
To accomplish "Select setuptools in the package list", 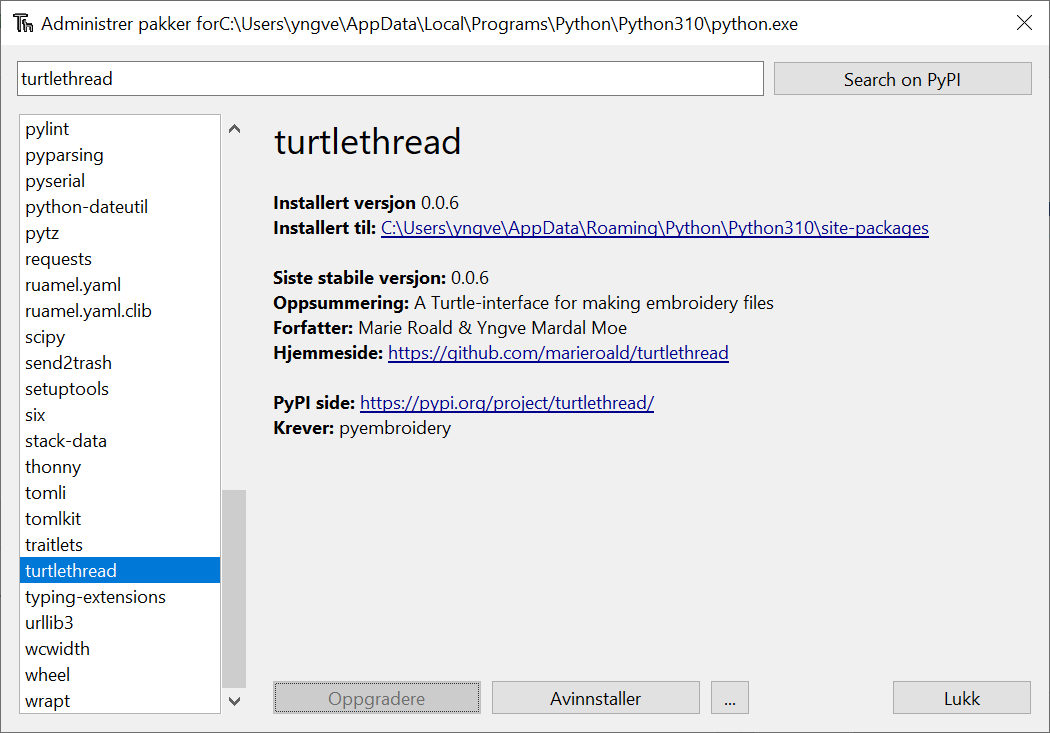I will (120, 389).
